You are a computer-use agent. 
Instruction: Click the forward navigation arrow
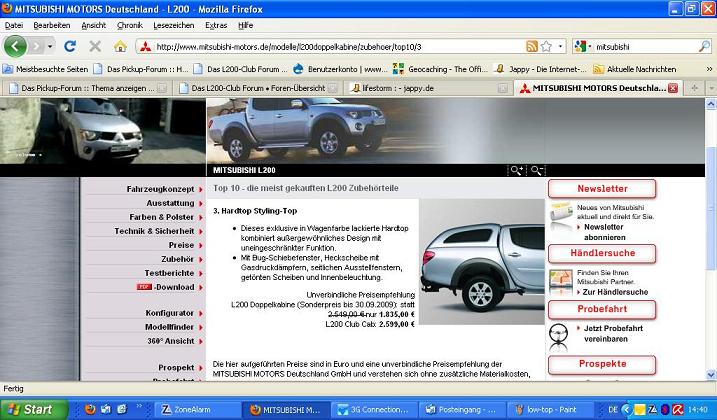click(x=36, y=46)
